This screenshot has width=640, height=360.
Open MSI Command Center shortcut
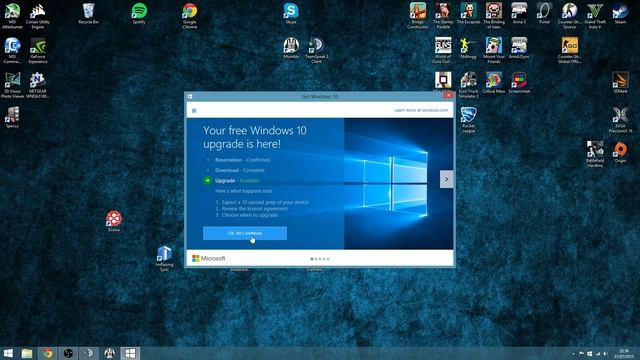point(12,50)
